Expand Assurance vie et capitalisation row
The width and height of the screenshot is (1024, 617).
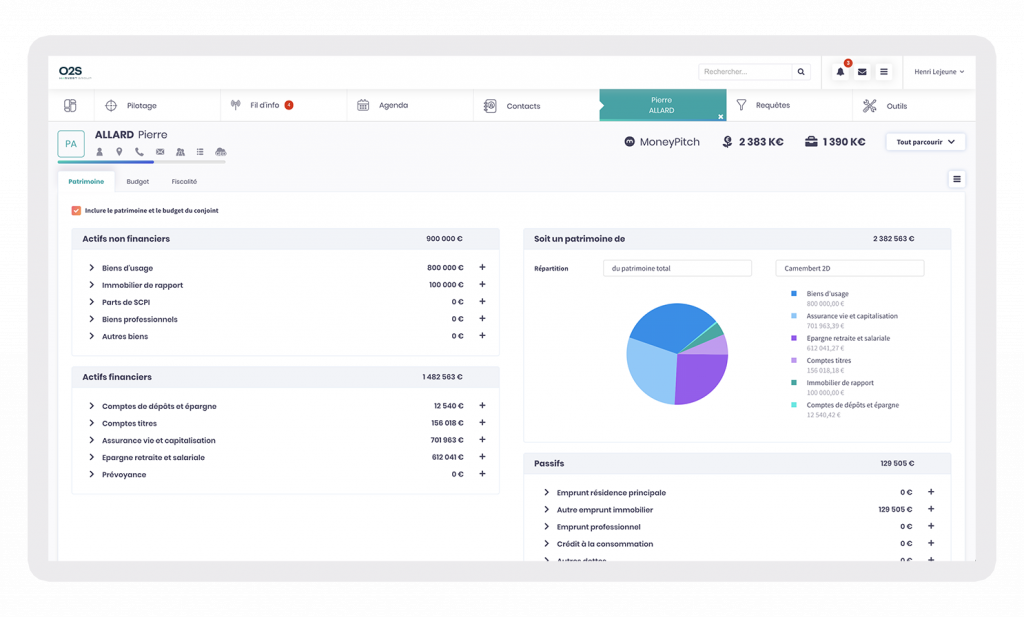tap(92, 440)
